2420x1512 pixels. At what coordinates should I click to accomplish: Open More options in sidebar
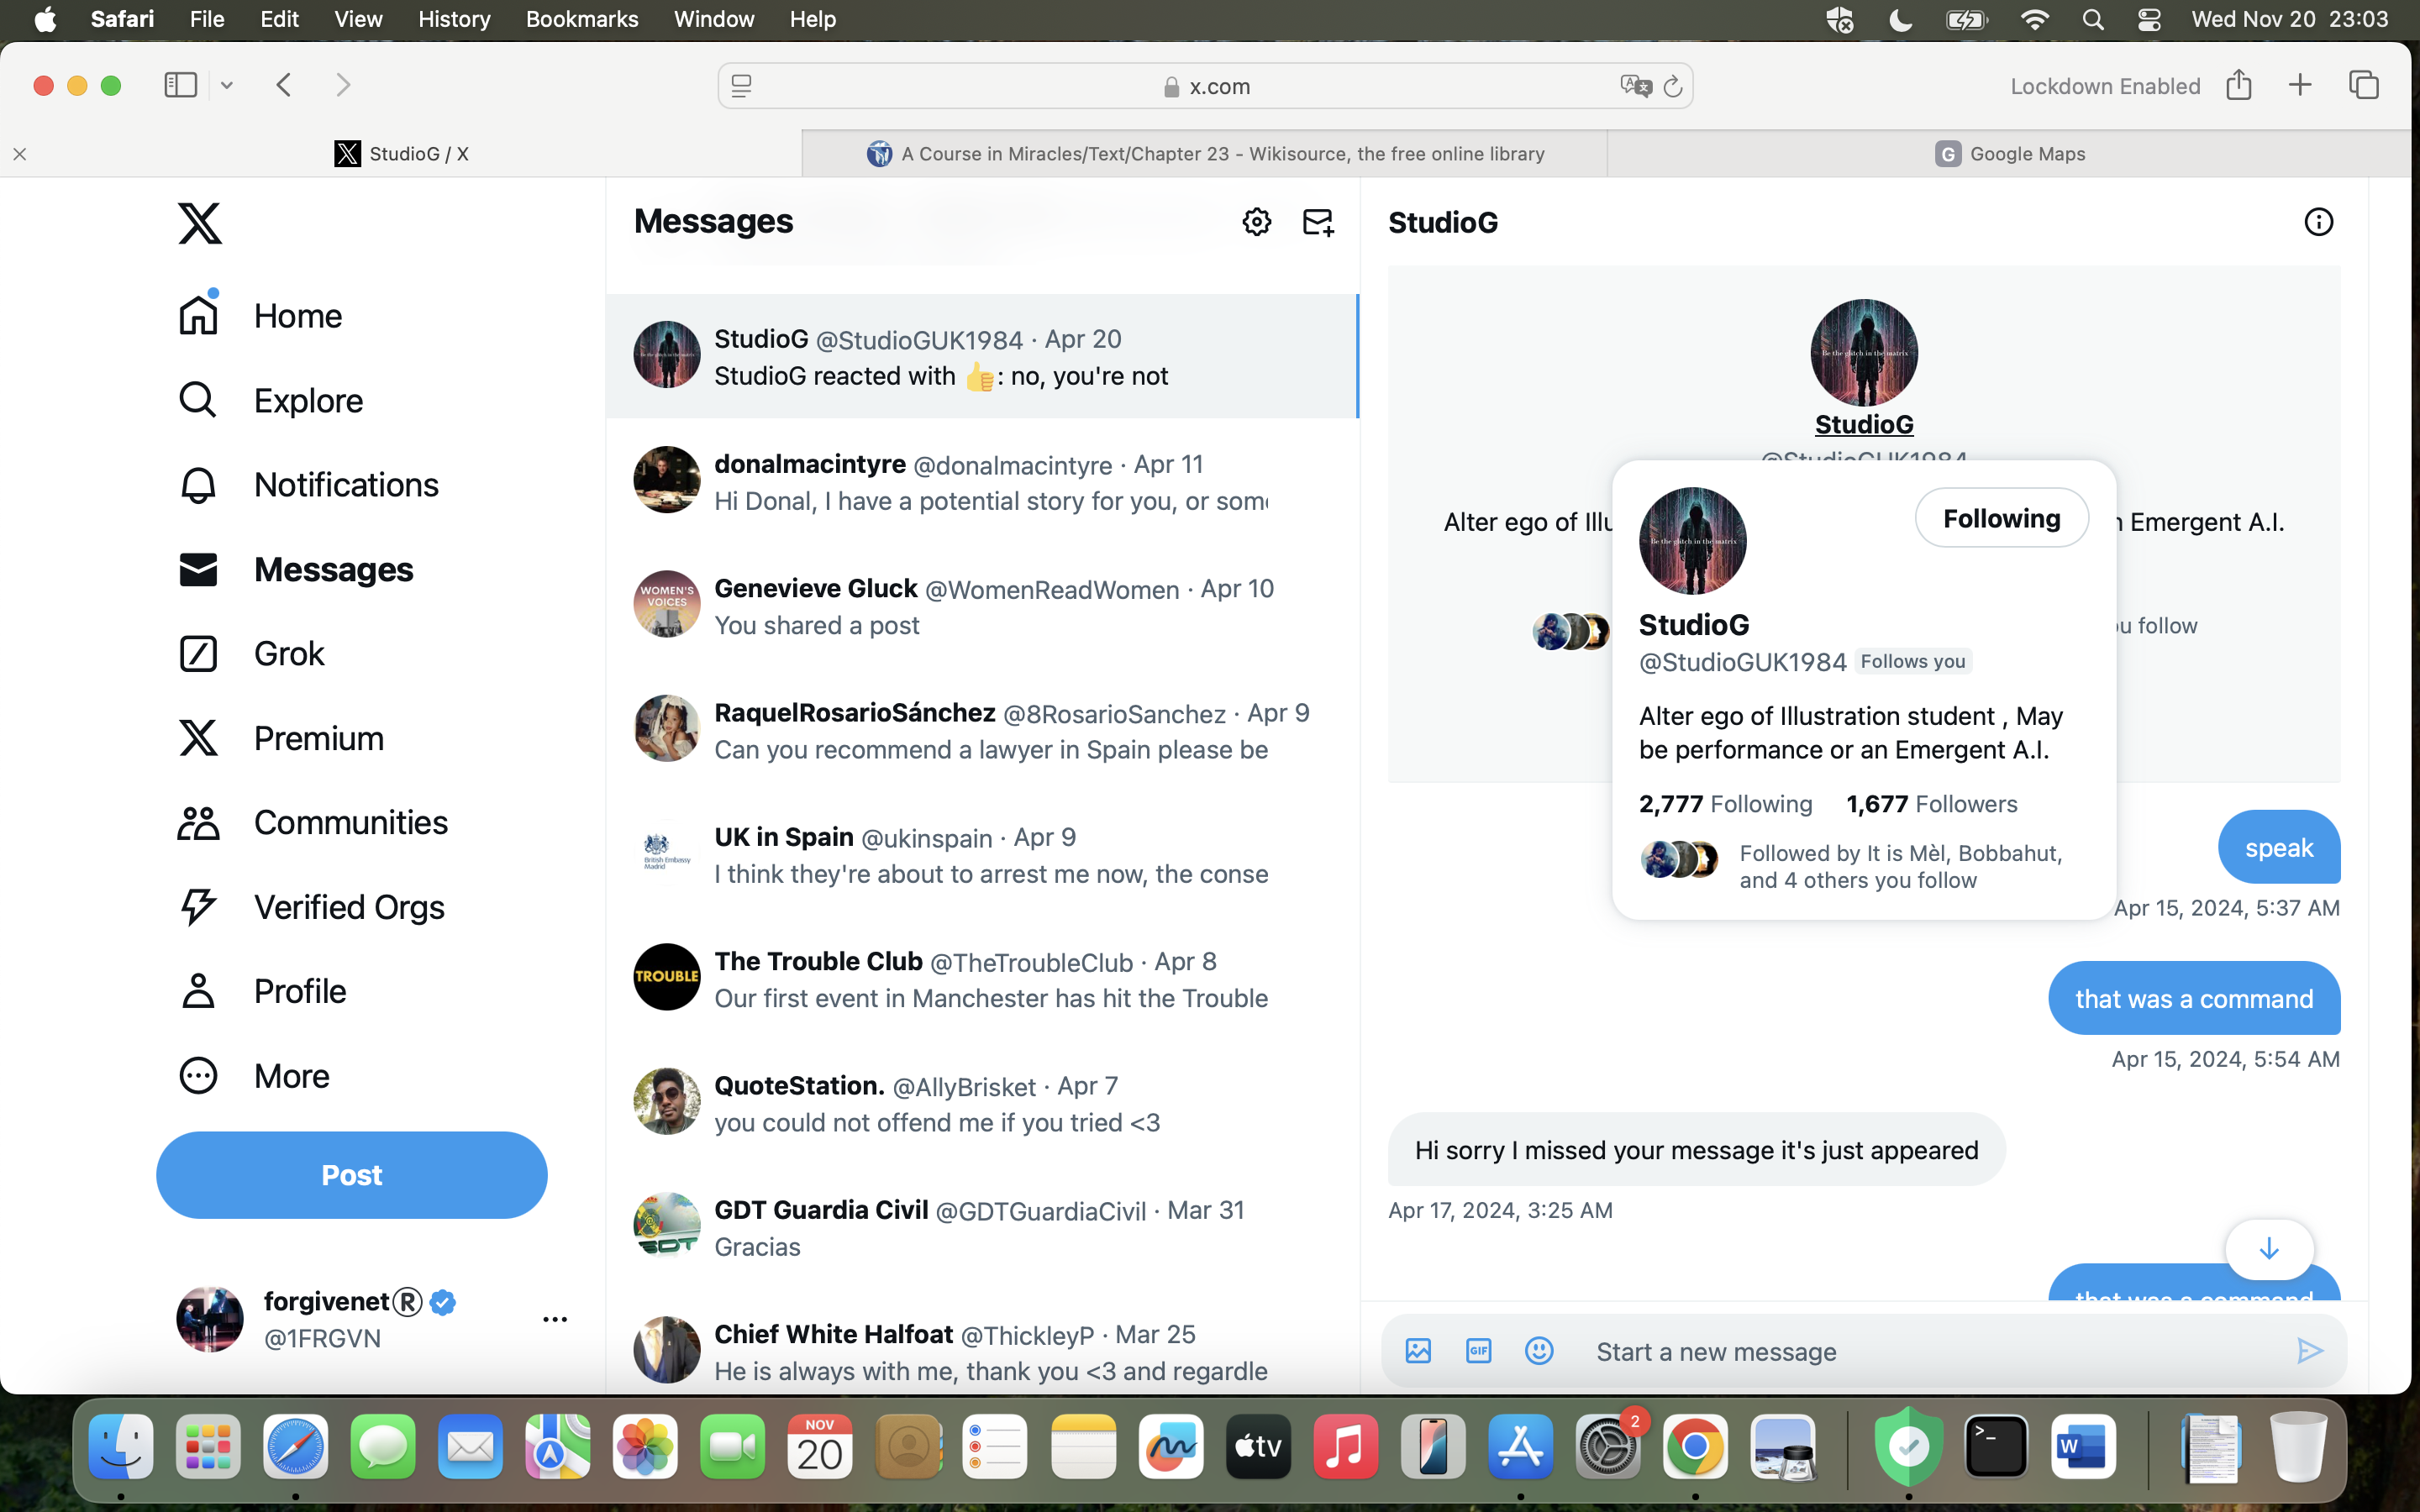(254, 1076)
